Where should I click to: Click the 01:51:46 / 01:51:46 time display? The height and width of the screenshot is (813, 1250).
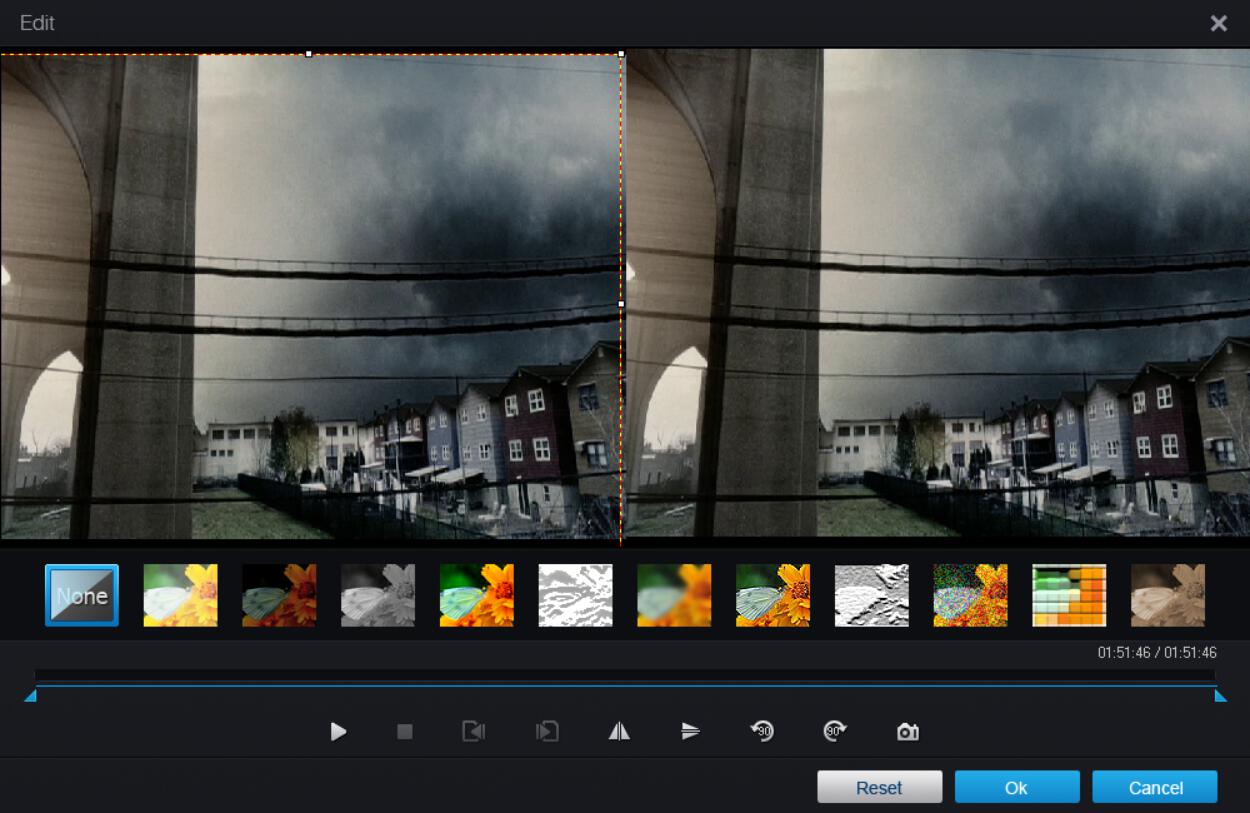(x=1157, y=653)
